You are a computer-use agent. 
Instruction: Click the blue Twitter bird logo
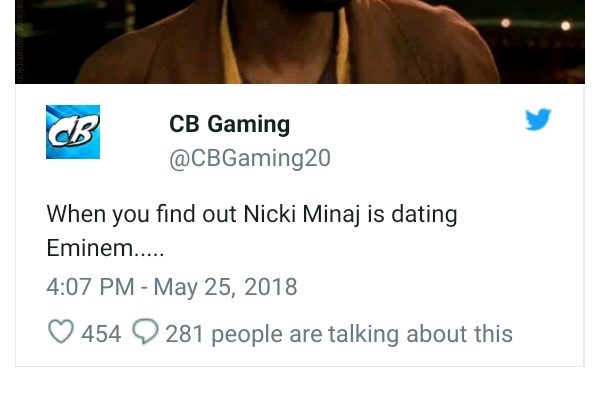tap(538, 119)
